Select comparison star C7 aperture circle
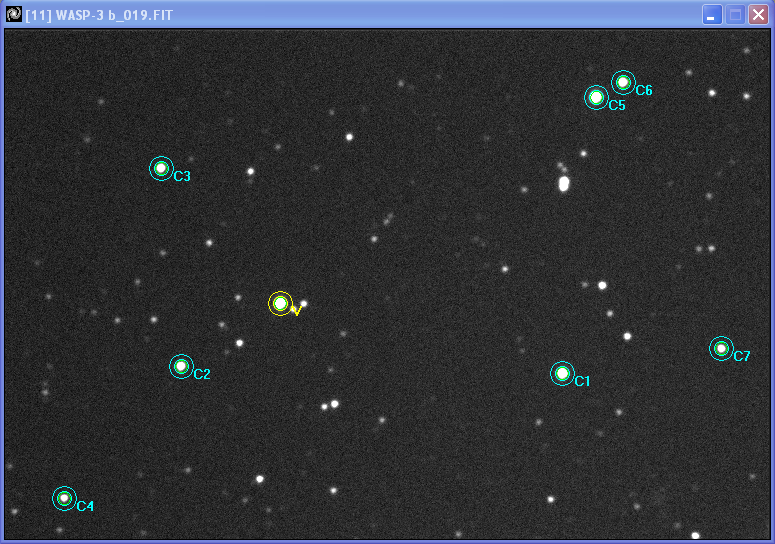Viewport: 775px width, 544px height. (721, 348)
